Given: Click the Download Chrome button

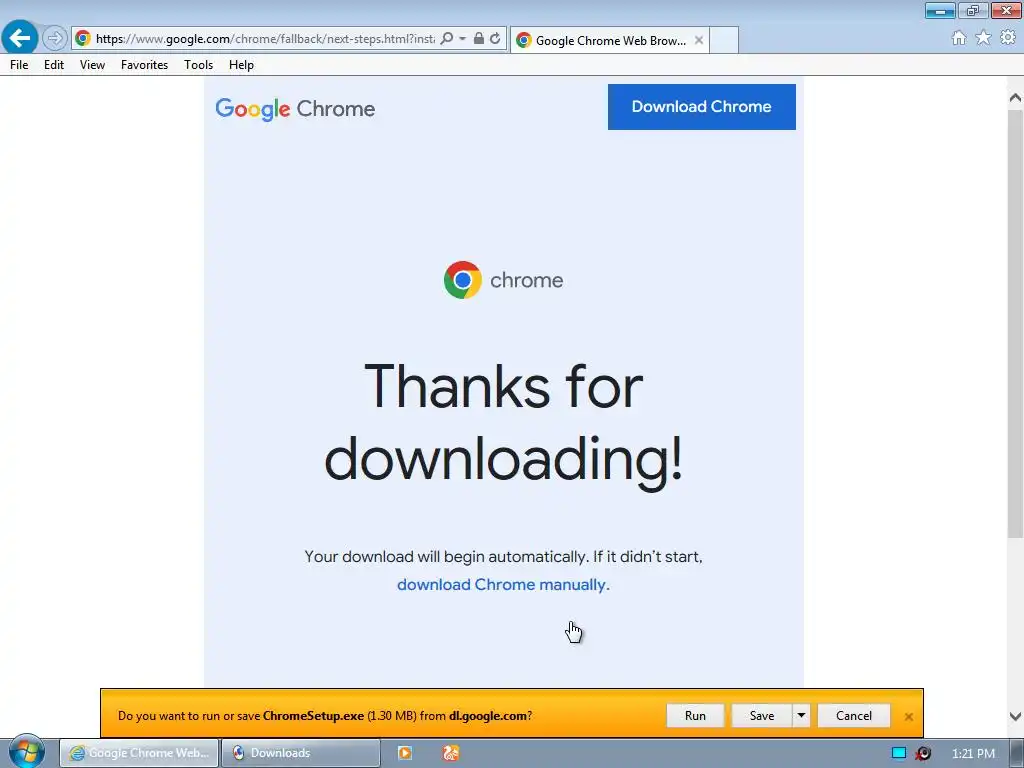Looking at the screenshot, I should click(701, 106).
